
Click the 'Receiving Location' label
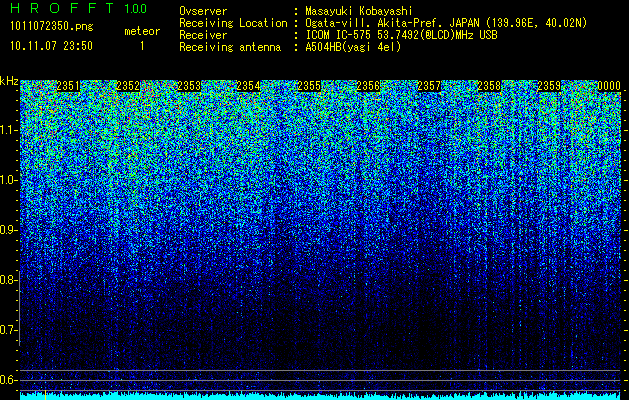click(233, 23)
